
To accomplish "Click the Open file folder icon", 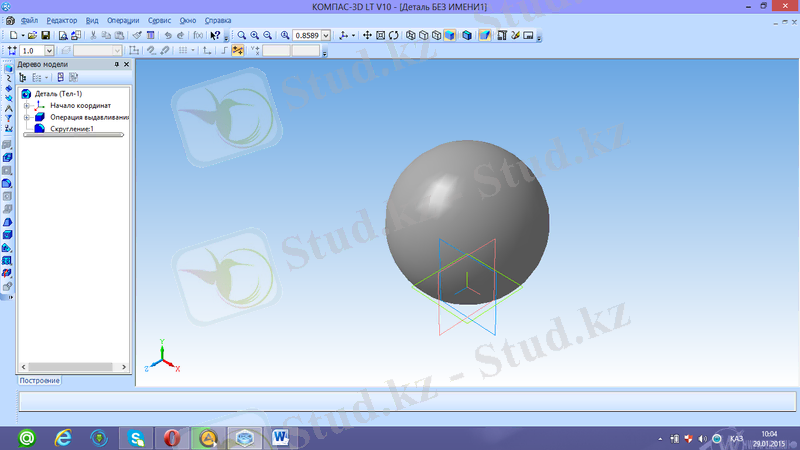I will [x=32, y=35].
